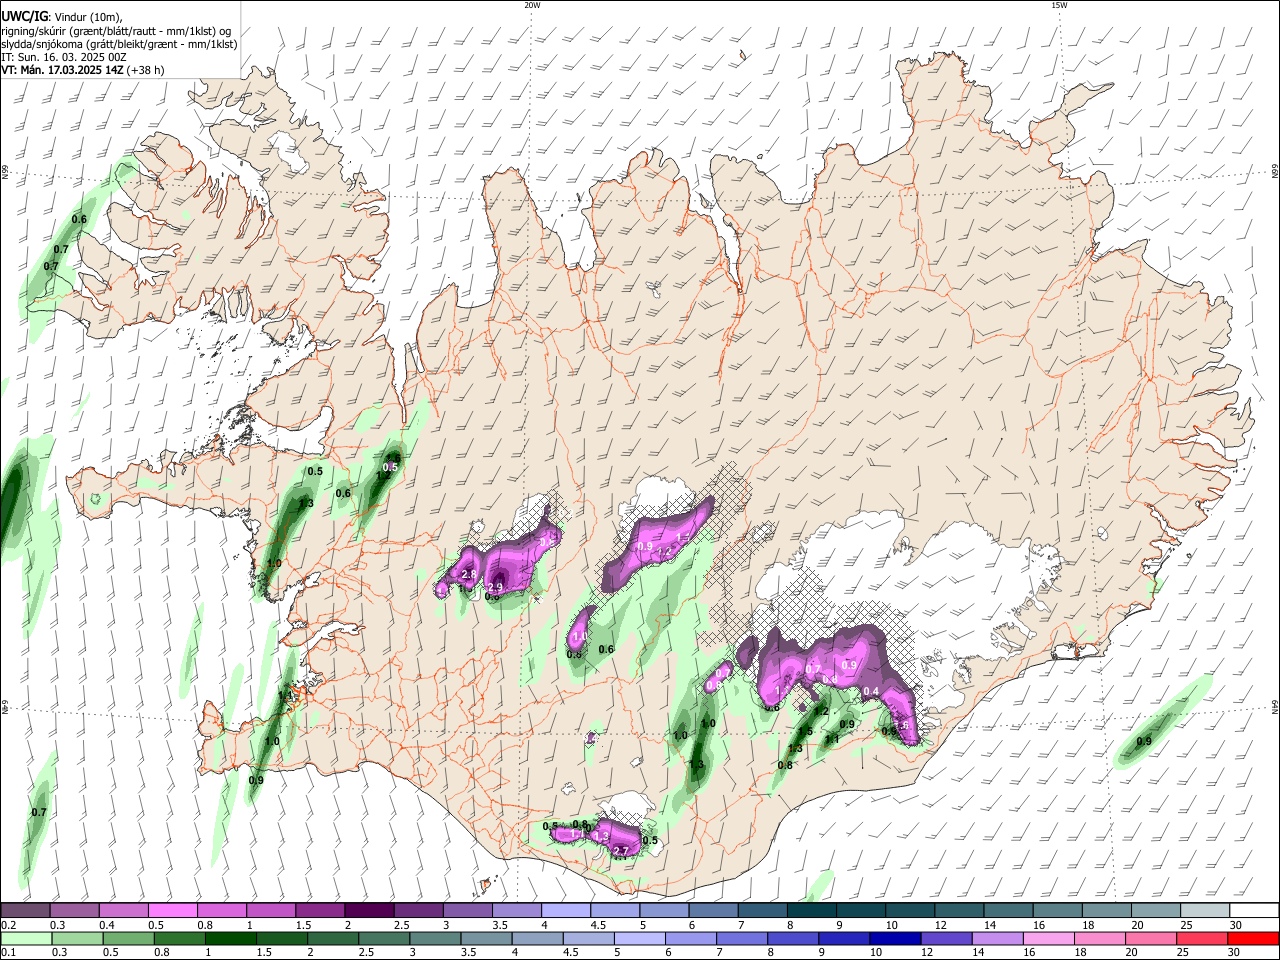Click the '2.7' snowfall value near the south coast
This screenshot has width=1280, height=960.
click(x=621, y=851)
